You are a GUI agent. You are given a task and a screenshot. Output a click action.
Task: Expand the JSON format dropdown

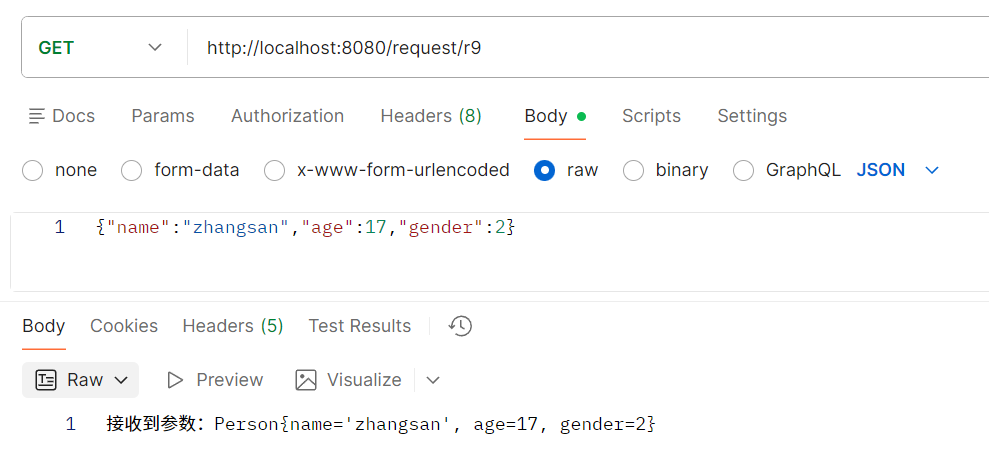click(x=932, y=171)
